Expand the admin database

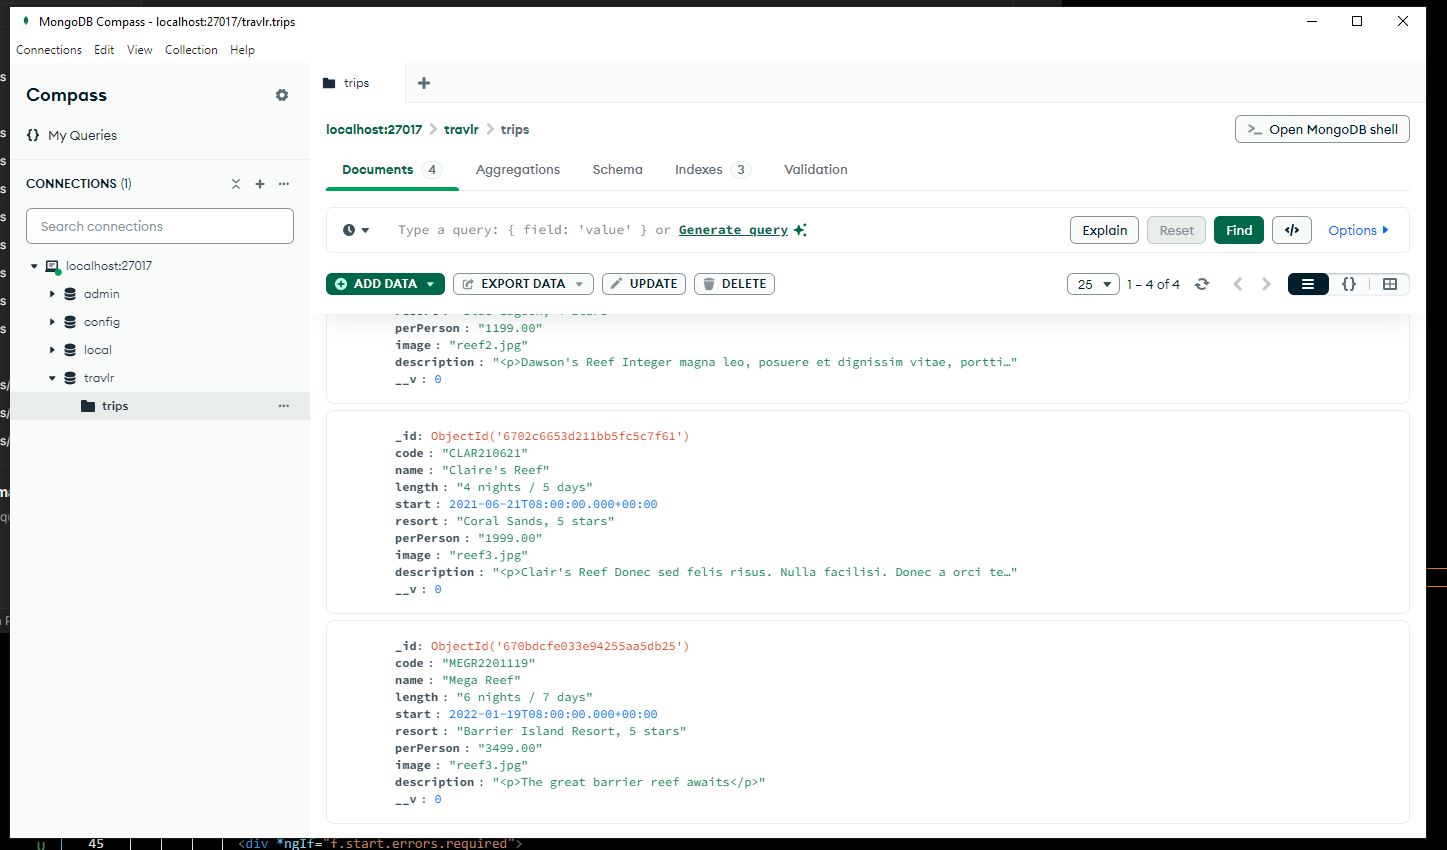[53, 294]
